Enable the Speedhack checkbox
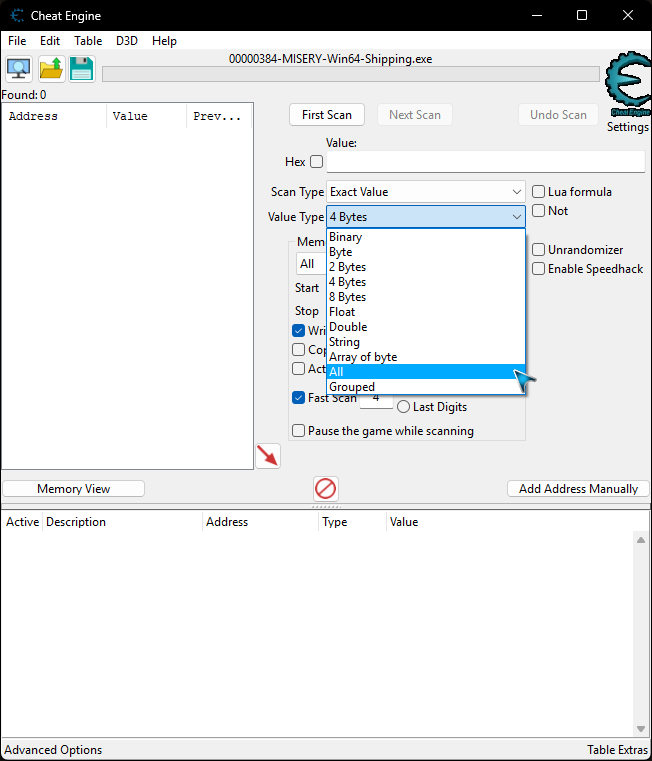652x761 pixels. pos(539,269)
